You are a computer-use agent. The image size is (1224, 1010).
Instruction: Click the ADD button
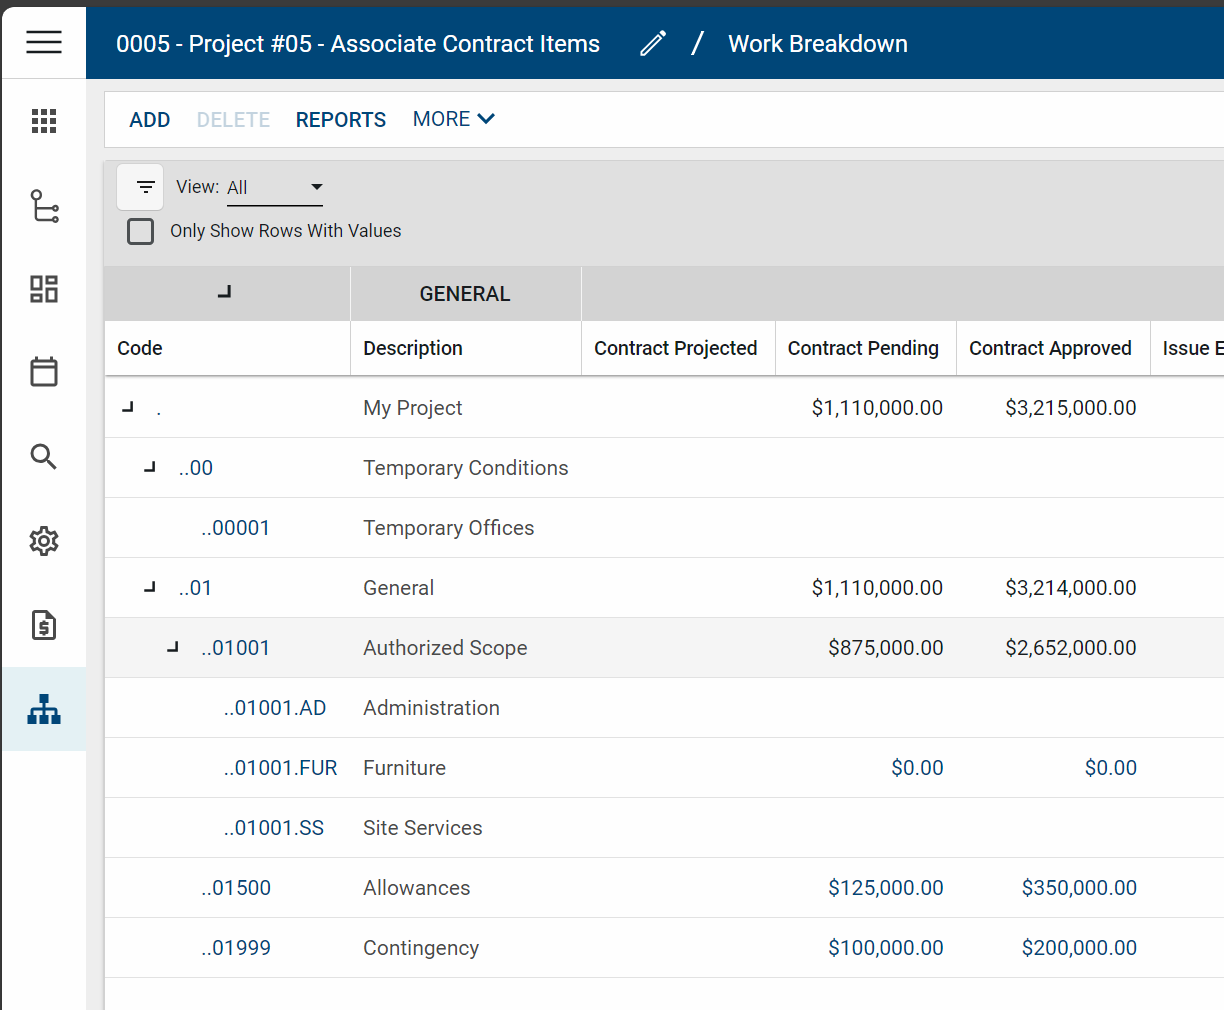click(x=150, y=120)
